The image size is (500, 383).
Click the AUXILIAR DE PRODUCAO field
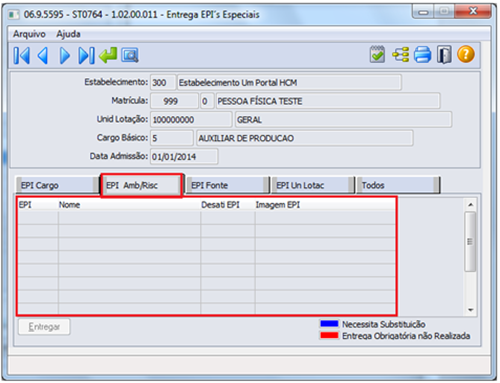tap(305, 138)
